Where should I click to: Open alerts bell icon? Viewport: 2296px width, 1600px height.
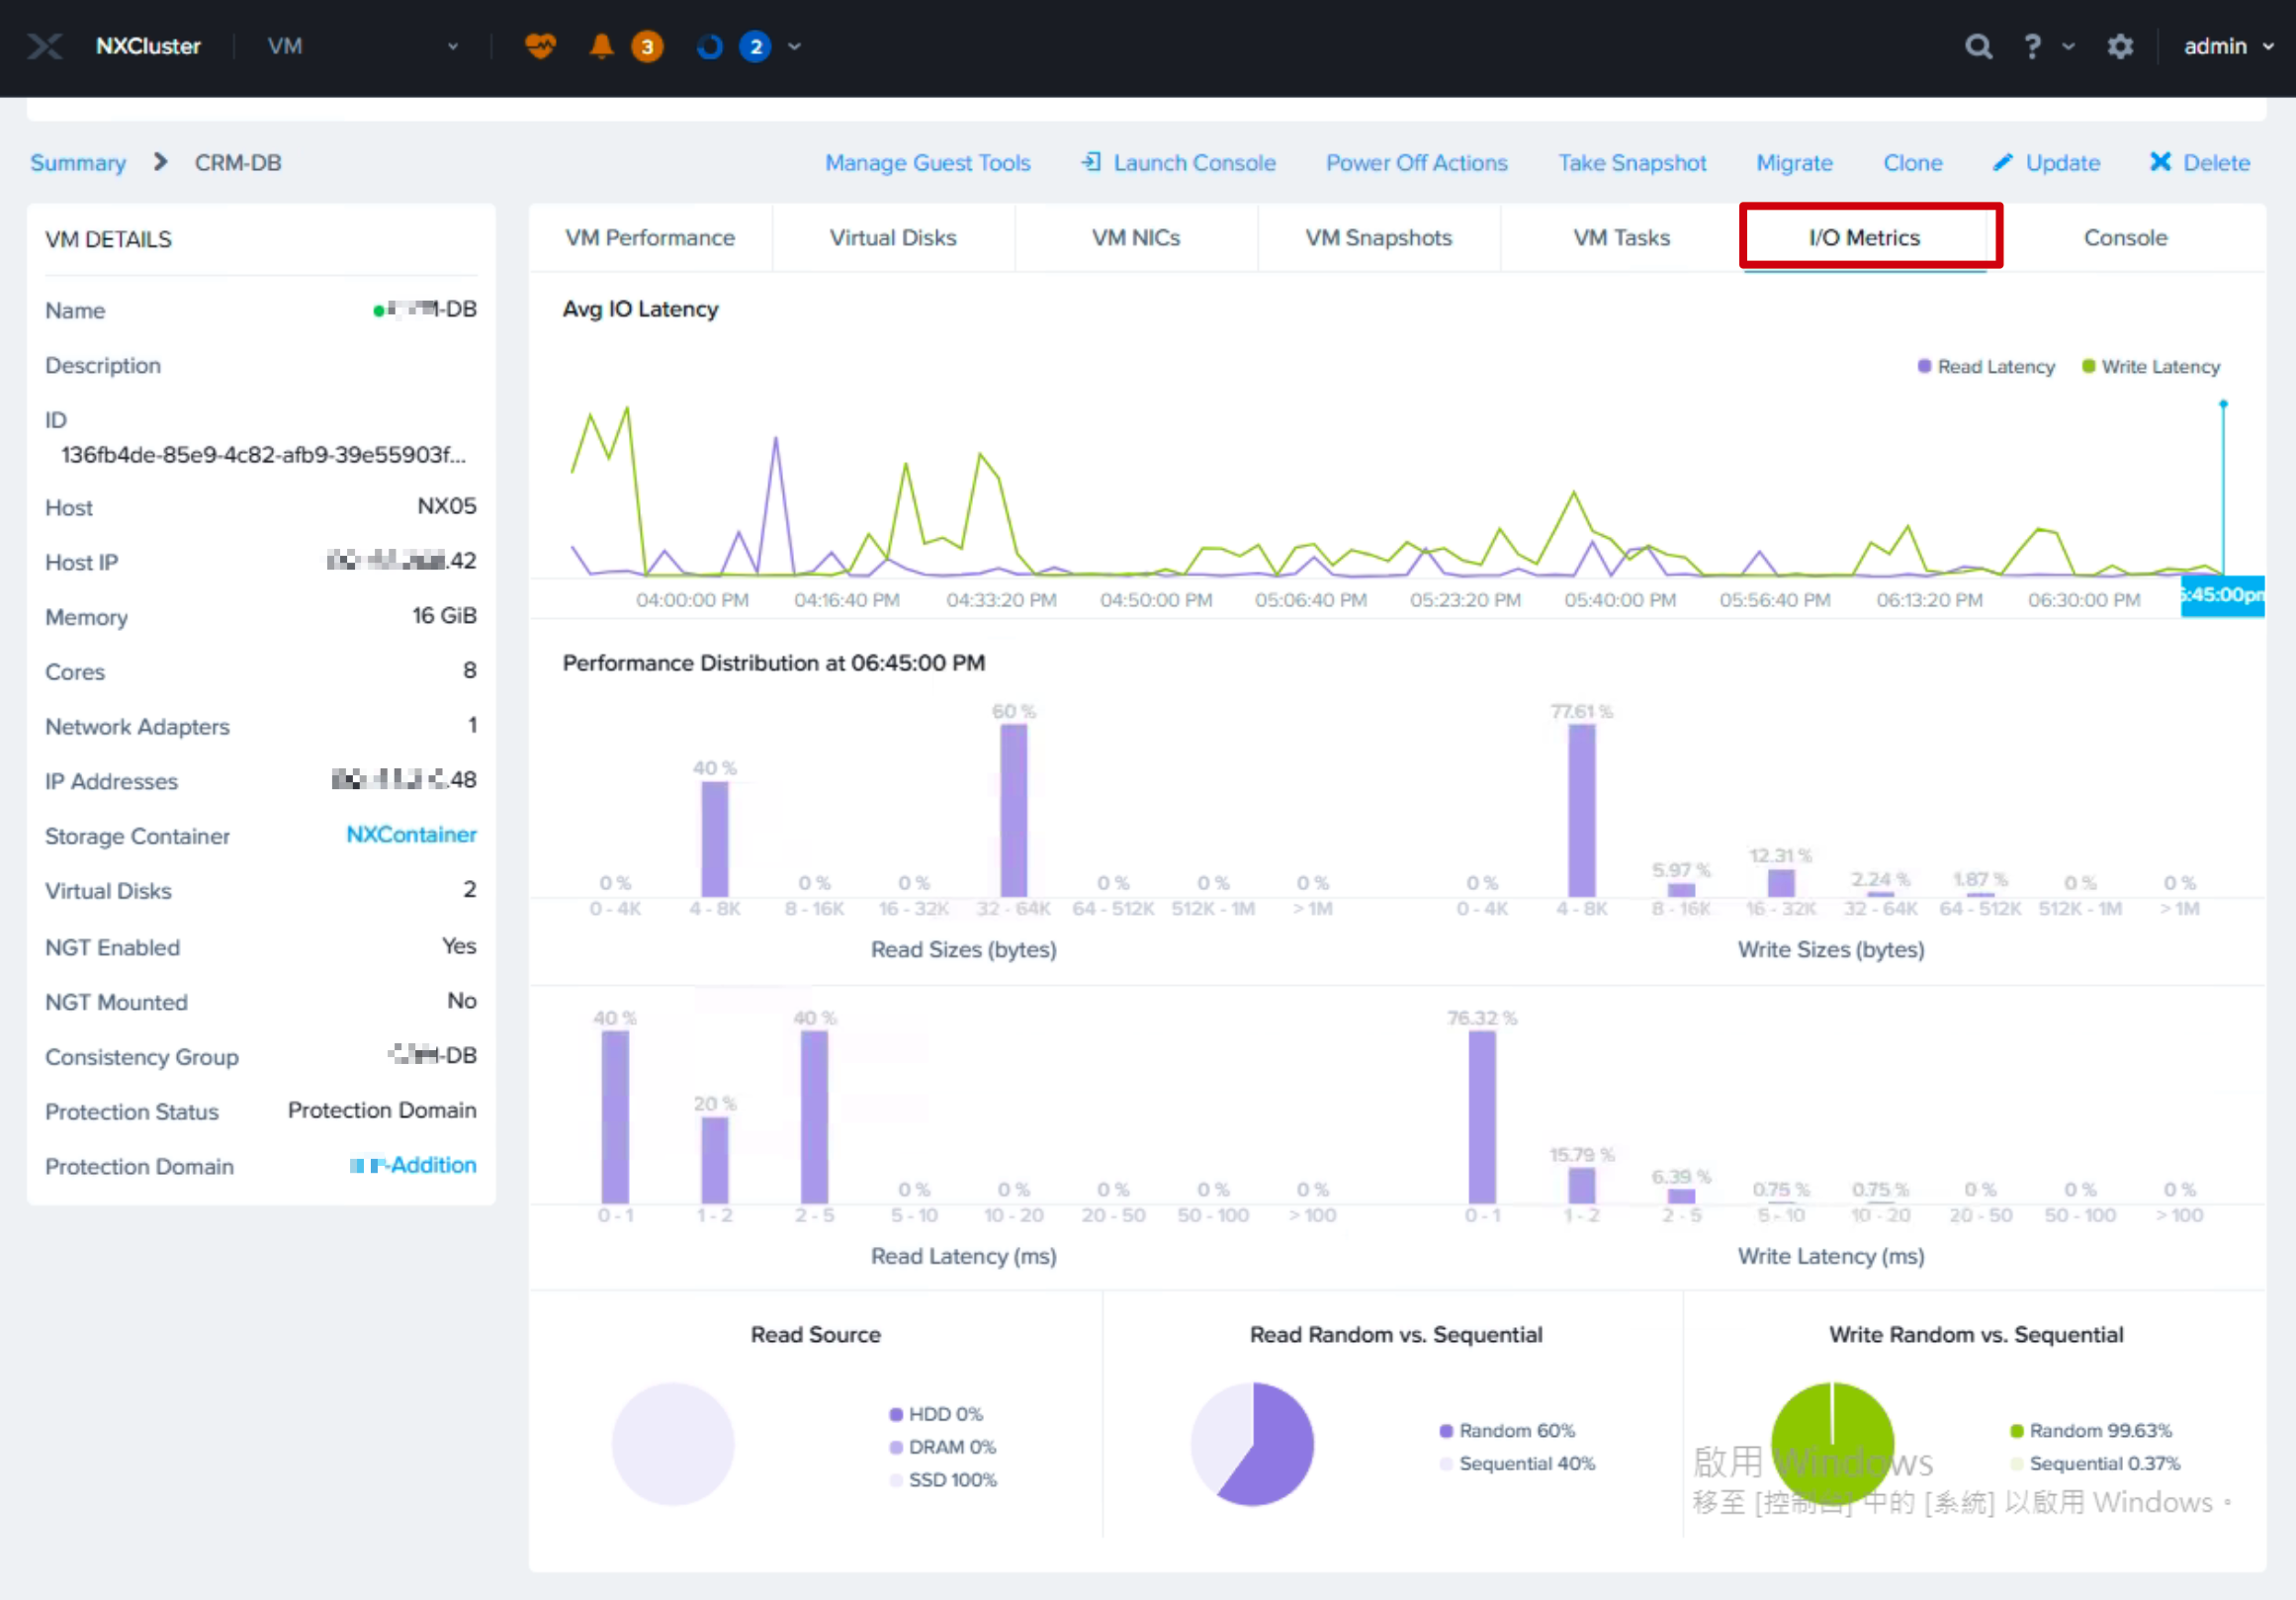coord(601,46)
